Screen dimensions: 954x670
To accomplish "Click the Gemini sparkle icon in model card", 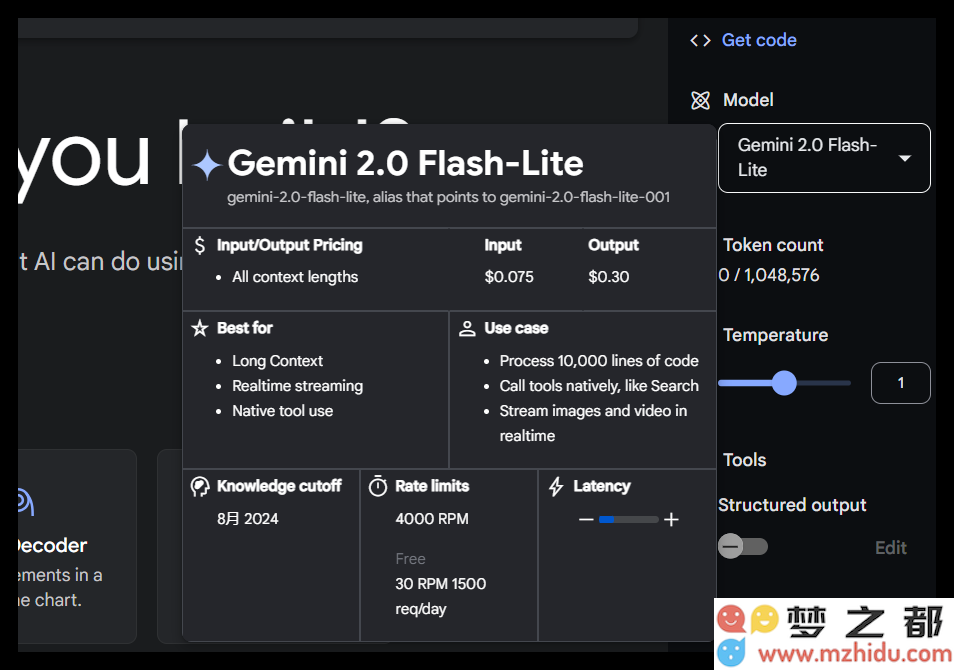I will (x=207, y=164).
